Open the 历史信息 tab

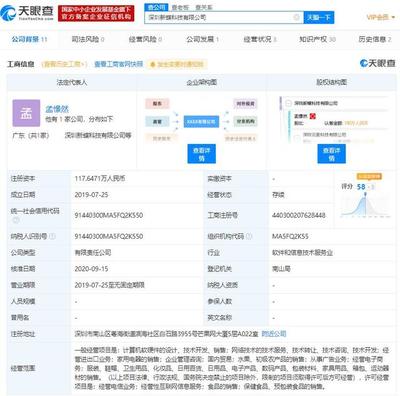(375, 39)
